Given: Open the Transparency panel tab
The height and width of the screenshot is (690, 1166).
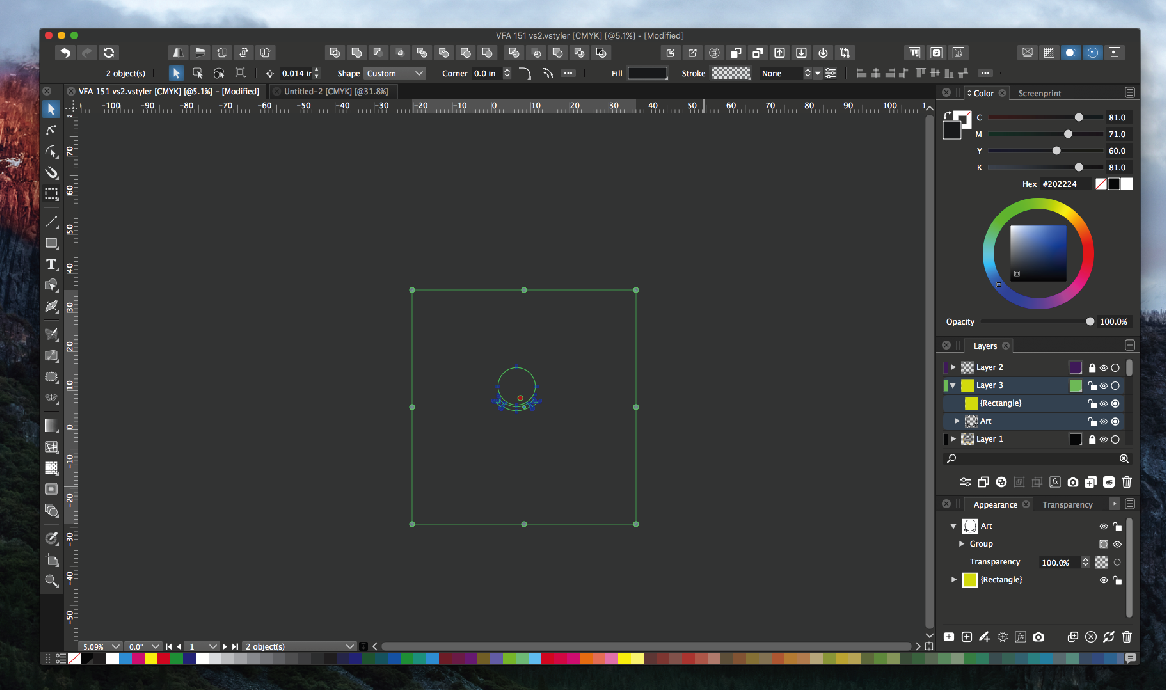Looking at the screenshot, I should tap(1068, 505).
